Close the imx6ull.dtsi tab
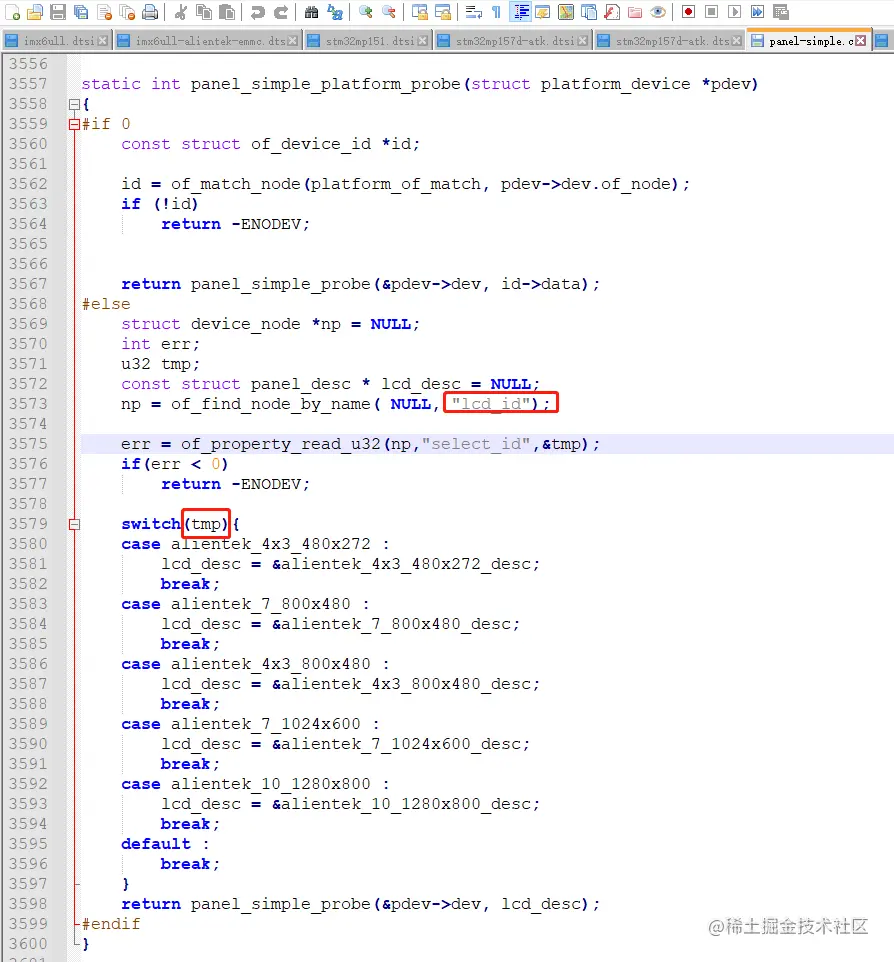This screenshot has height=962, width=894. (x=103, y=40)
